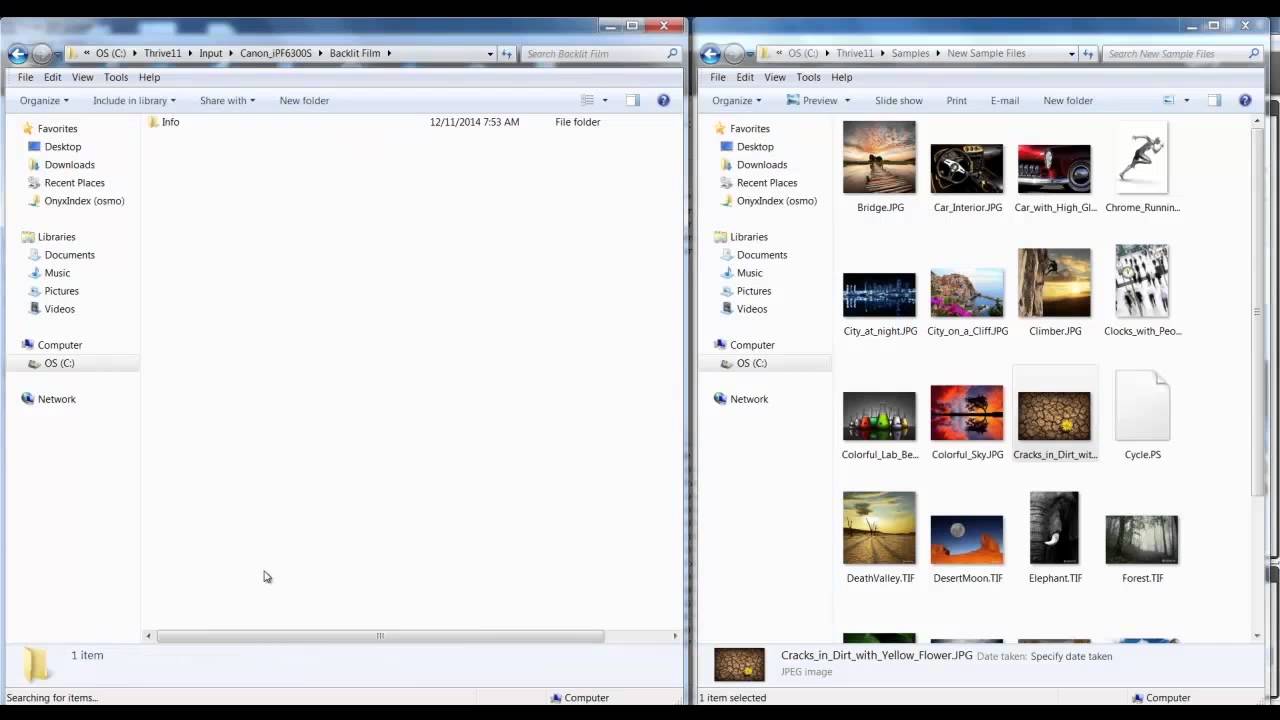Open Share with dropdown
The width and height of the screenshot is (1280, 720).
[227, 100]
